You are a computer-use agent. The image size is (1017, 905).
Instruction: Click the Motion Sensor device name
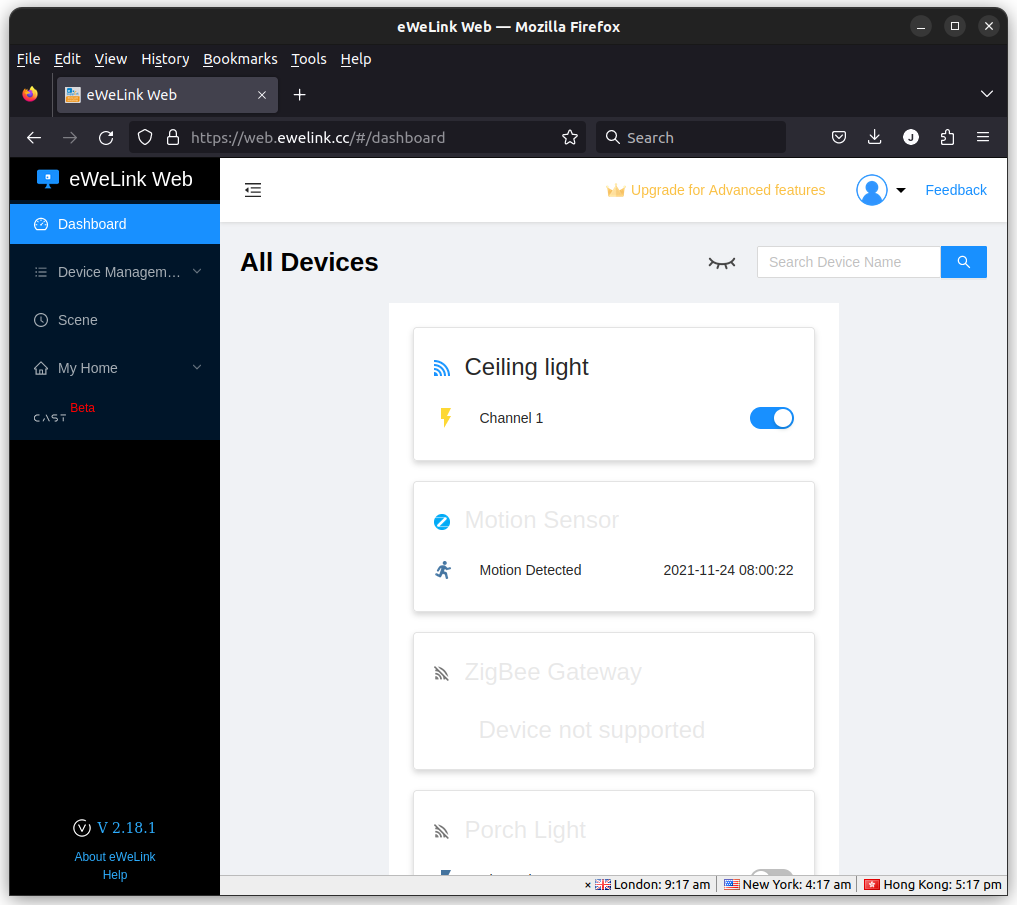[x=542, y=521]
